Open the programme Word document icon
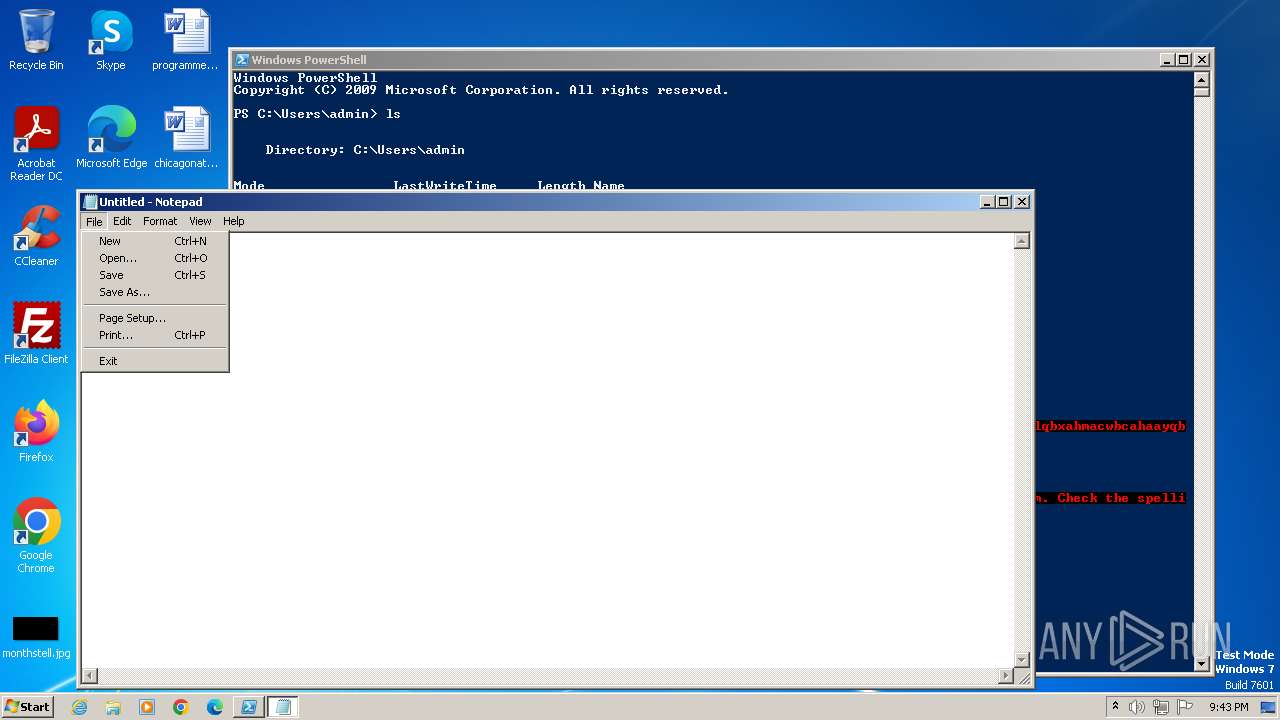The image size is (1280, 720). click(185, 40)
